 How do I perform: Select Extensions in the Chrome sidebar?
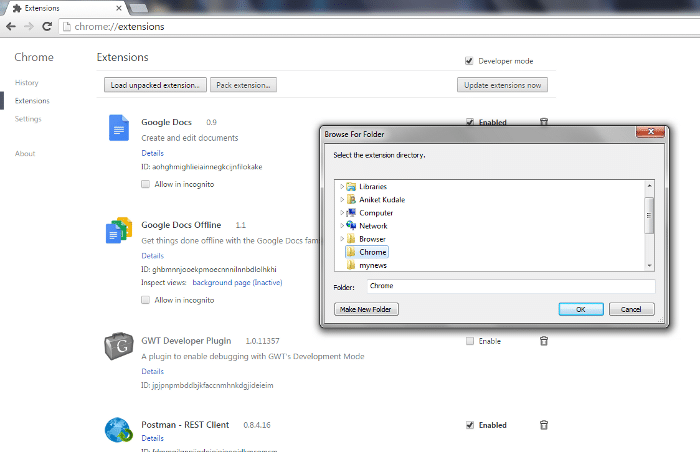pyautogui.click(x=32, y=101)
